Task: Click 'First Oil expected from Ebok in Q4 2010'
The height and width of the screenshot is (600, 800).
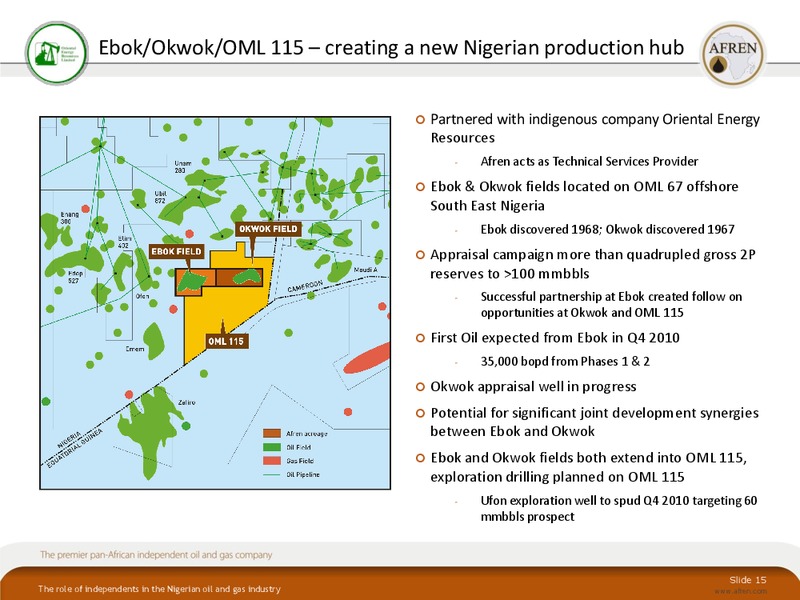Action: (555, 338)
